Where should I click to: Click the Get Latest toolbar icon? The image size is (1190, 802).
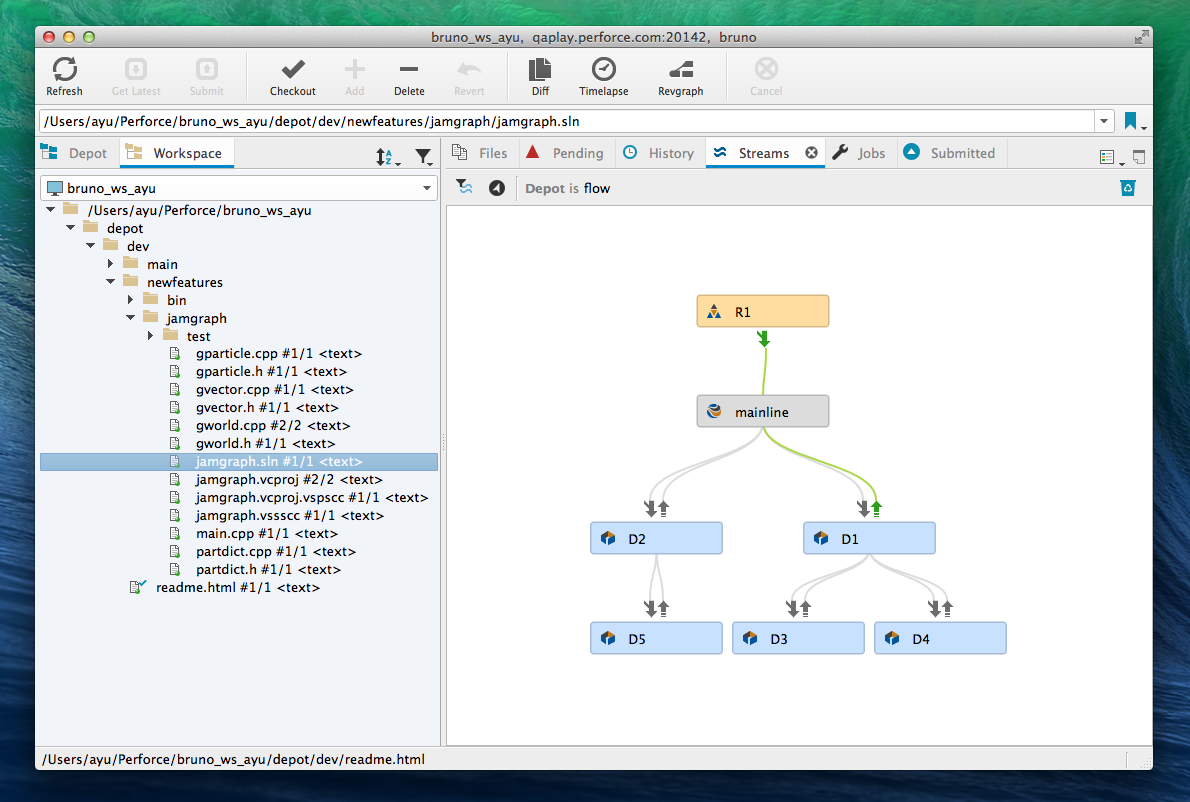[136, 69]
